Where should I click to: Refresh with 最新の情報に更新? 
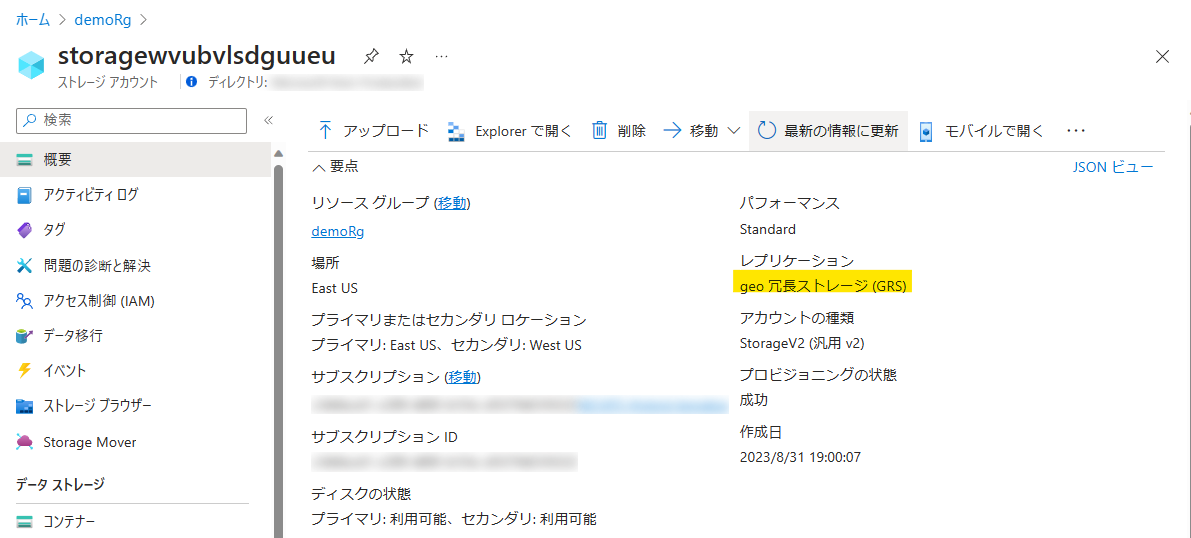(x=828, y=131)
